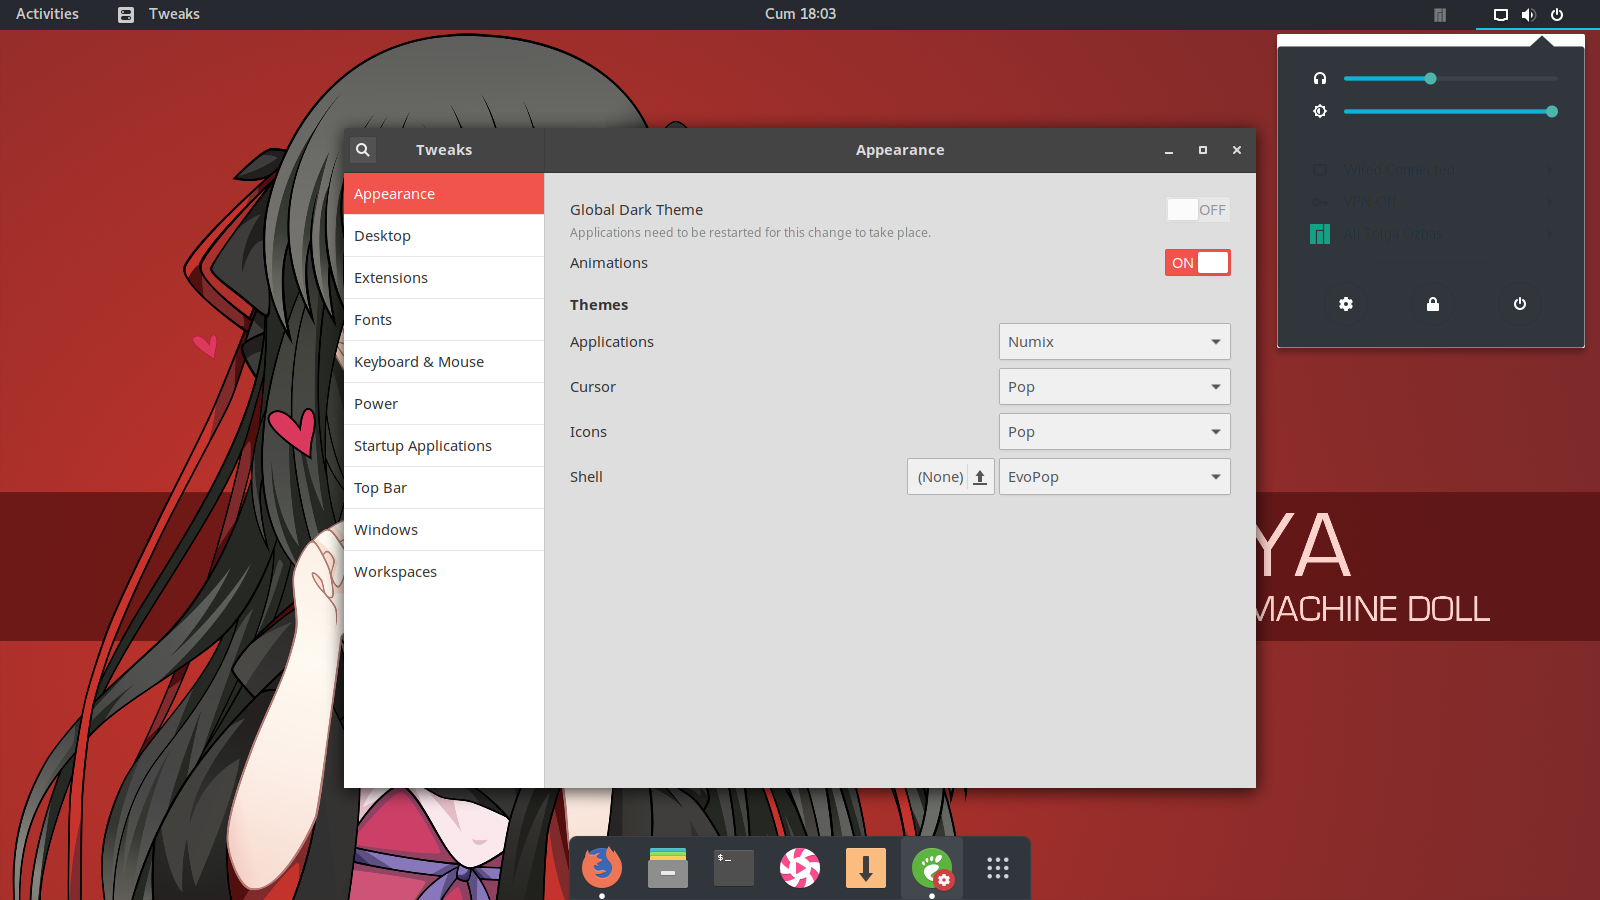Click the Themes section heading
This screenshot has height=900, width=1600.
tap(599, 305)
